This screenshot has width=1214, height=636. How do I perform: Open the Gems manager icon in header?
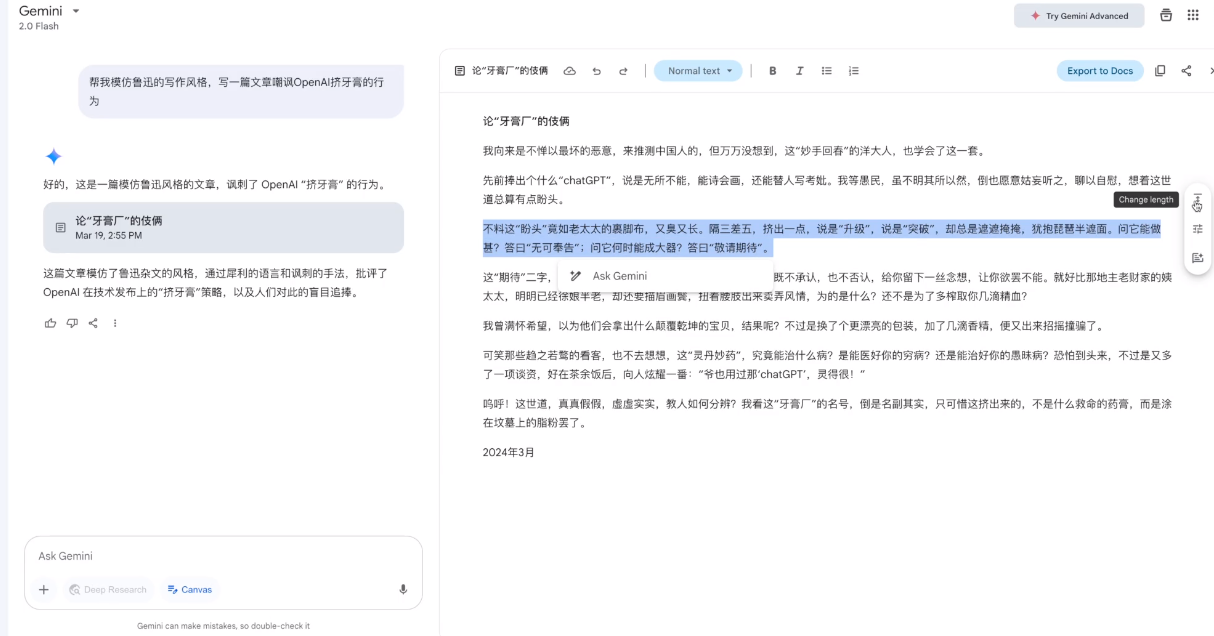1166,15
